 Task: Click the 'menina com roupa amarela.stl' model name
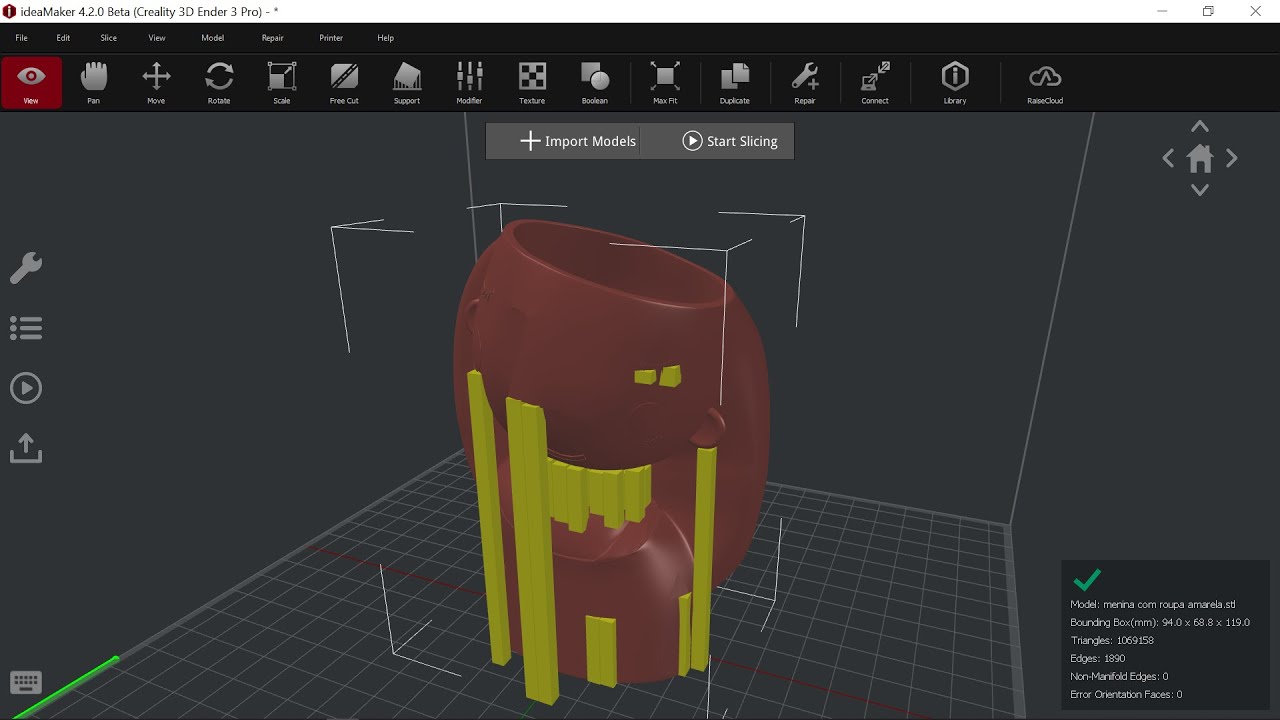1168,604
